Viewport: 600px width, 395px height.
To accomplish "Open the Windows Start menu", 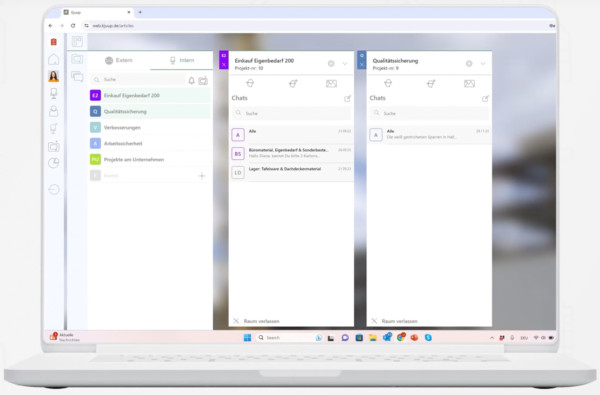I will [x=247, y=338].
